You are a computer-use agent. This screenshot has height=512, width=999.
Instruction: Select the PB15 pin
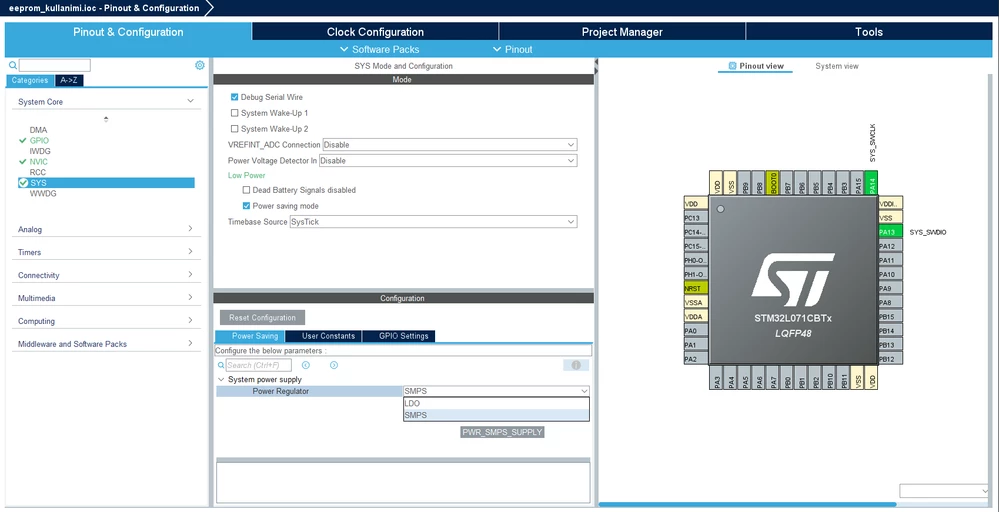(890, 316)
